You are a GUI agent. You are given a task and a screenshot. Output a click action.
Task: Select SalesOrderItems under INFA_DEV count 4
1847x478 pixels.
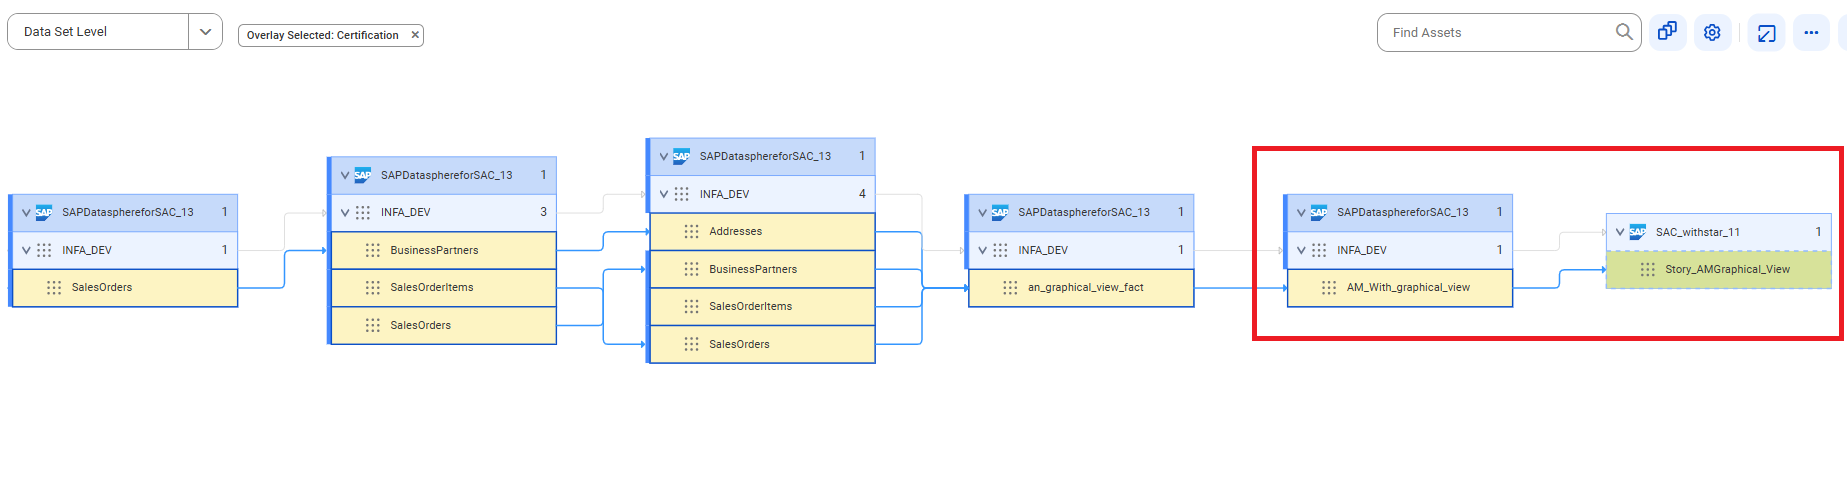[762, 306]
